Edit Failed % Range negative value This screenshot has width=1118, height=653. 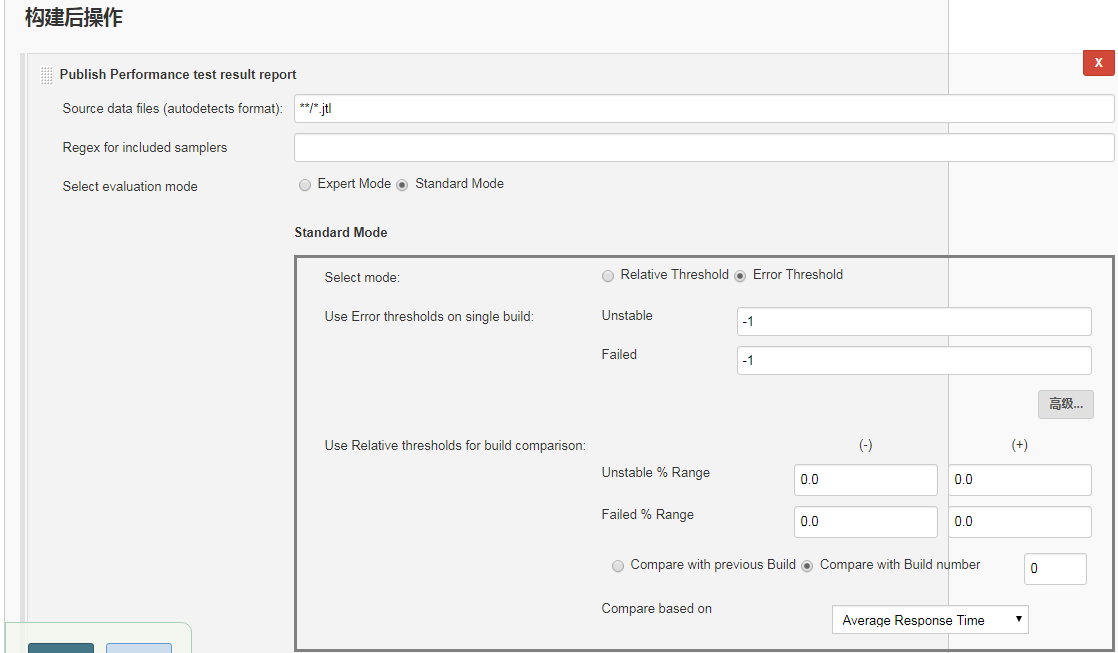tap(866, 522)
